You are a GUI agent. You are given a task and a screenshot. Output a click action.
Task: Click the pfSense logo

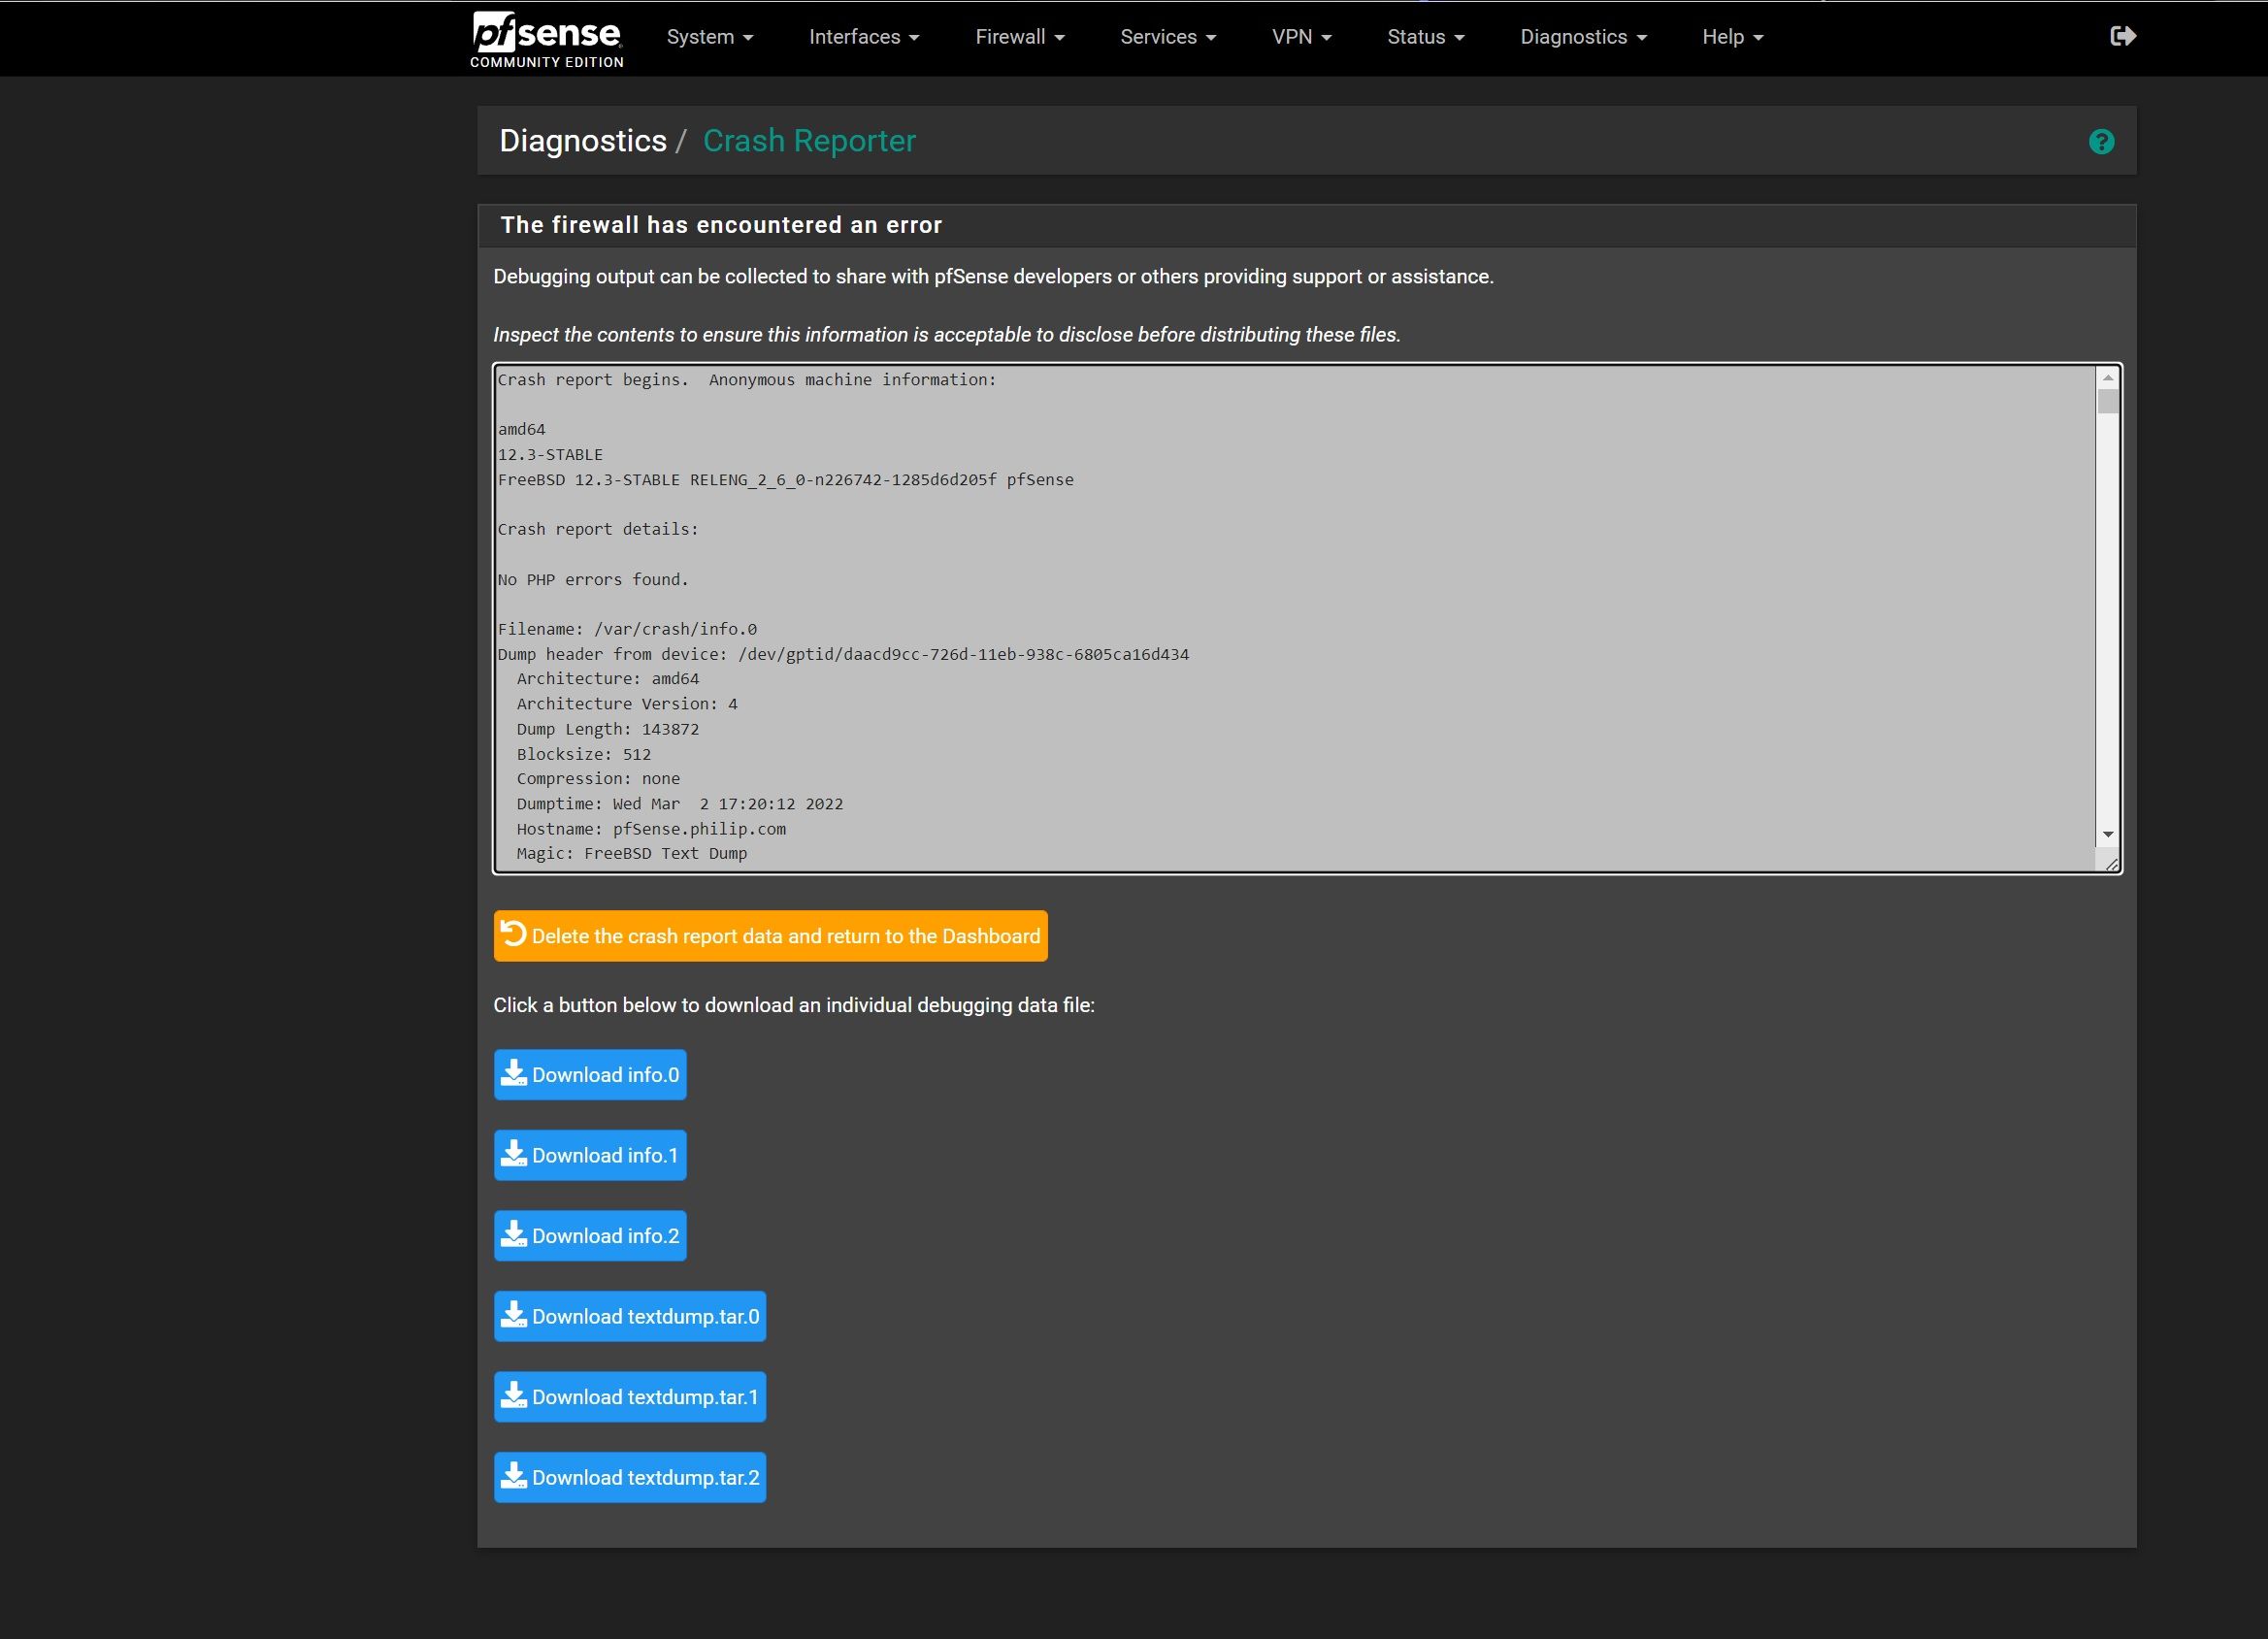(546, 35)
